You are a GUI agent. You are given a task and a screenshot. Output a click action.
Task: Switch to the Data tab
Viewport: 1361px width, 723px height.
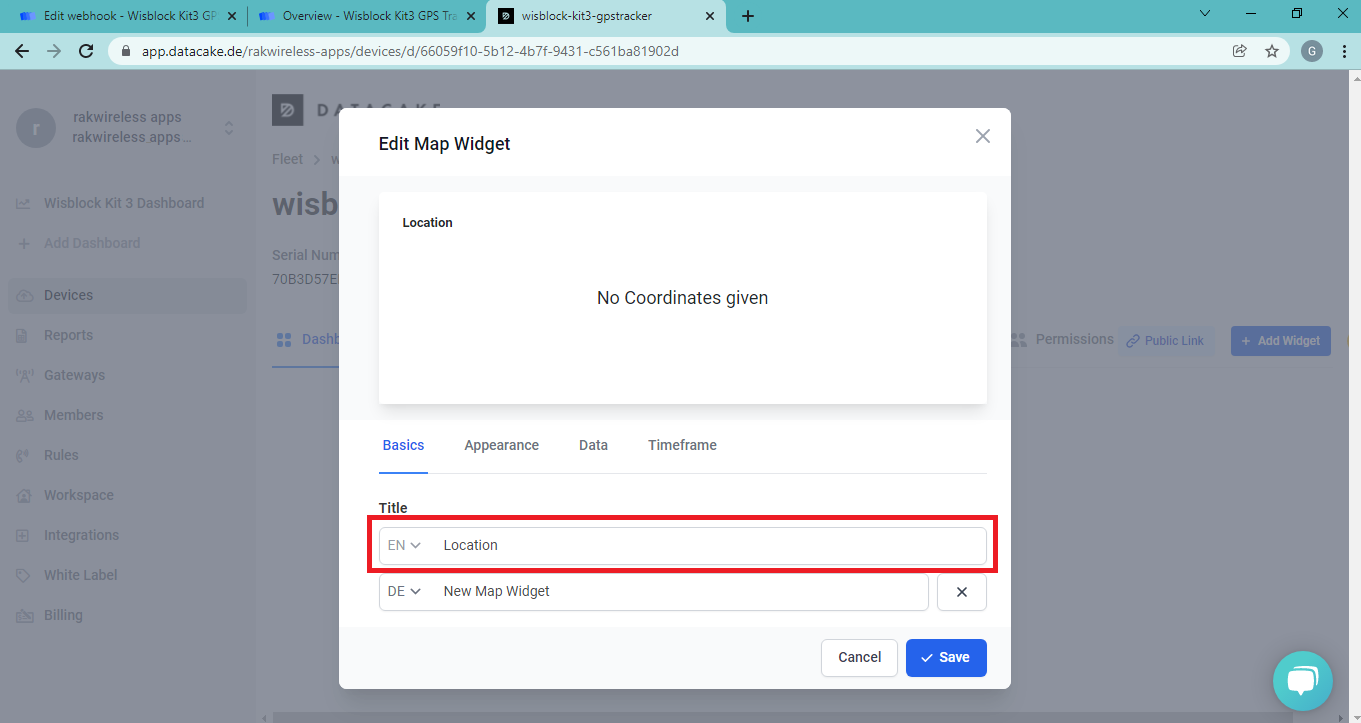(x=593, y=445)
